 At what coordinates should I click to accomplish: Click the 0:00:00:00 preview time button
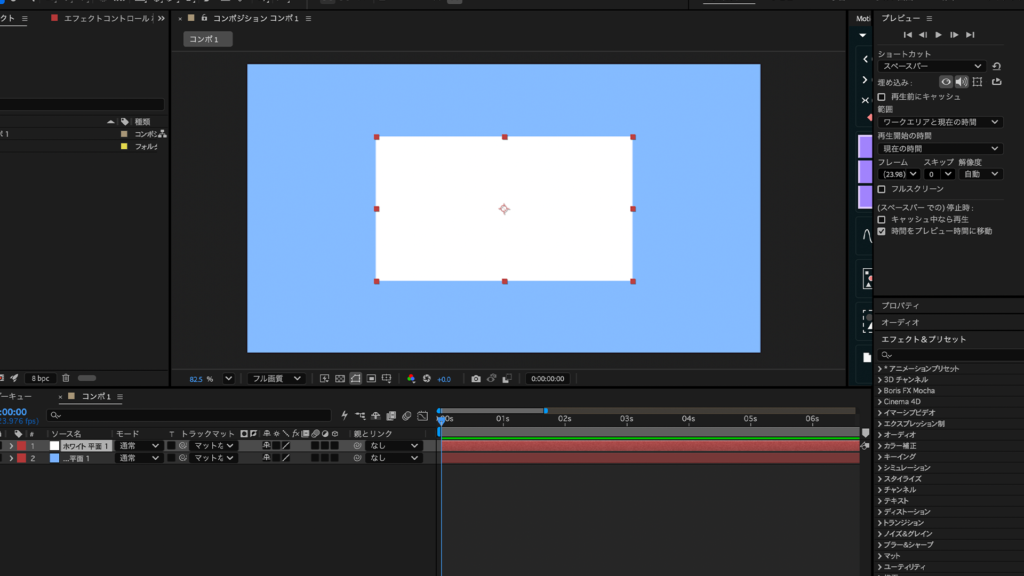coord(548,379)
